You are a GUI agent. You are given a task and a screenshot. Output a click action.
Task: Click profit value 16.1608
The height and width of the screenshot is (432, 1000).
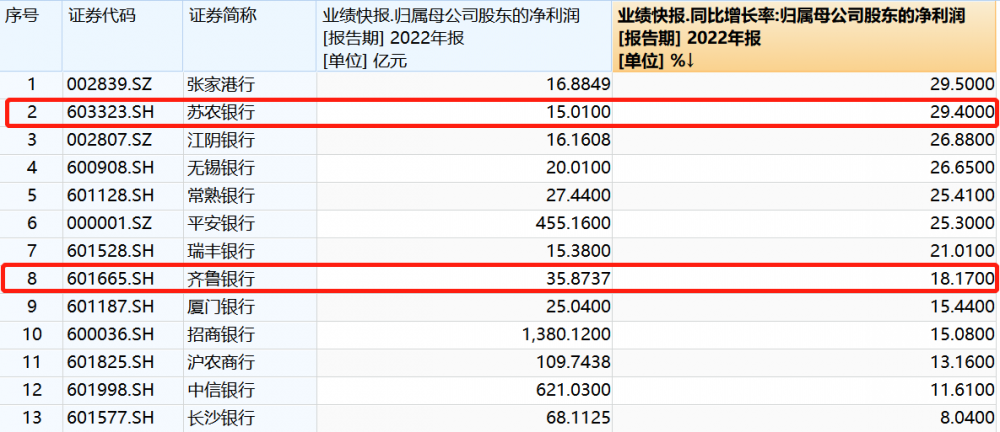580,140
